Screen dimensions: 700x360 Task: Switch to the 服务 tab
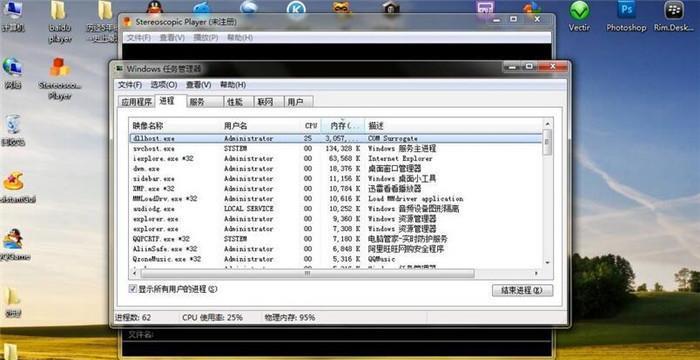pyautogui.click(x=204, y=102)
